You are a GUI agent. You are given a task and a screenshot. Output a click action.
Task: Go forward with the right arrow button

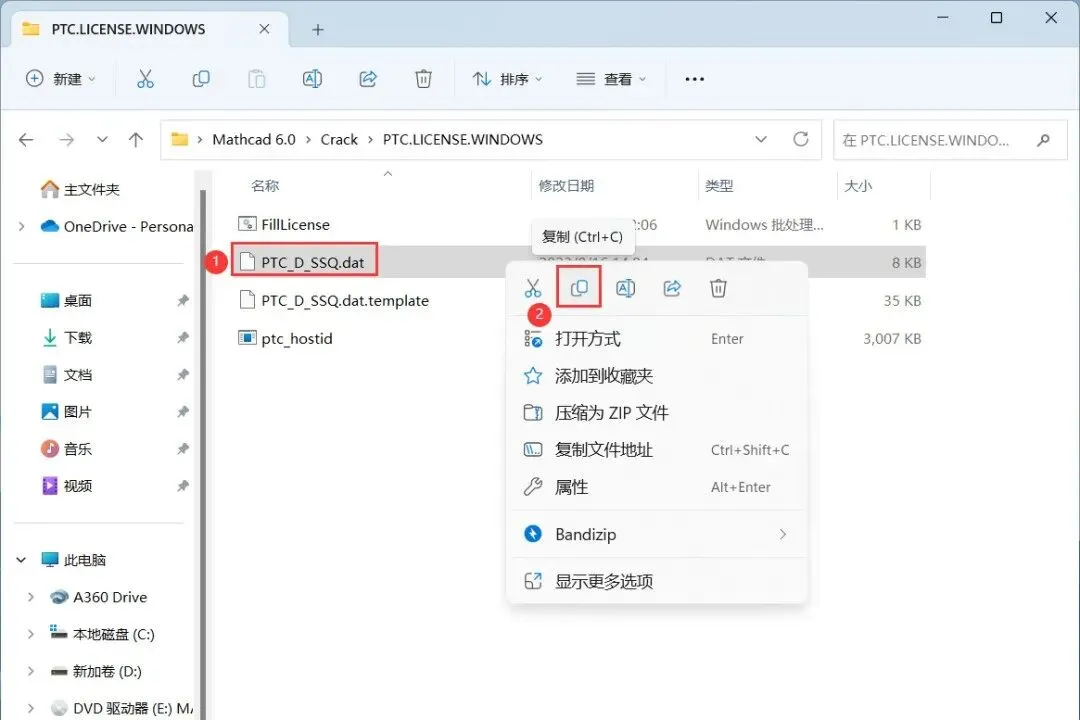pyautogui.click(x=67, y=140)
